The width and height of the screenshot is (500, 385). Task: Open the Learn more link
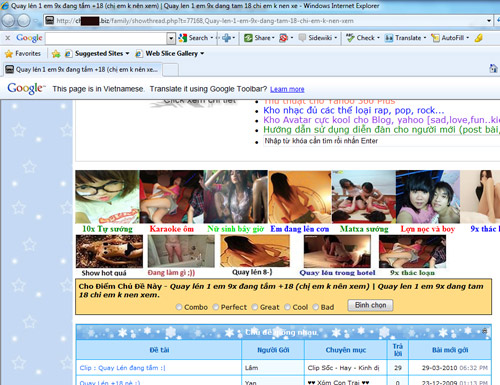pos(287,89)
